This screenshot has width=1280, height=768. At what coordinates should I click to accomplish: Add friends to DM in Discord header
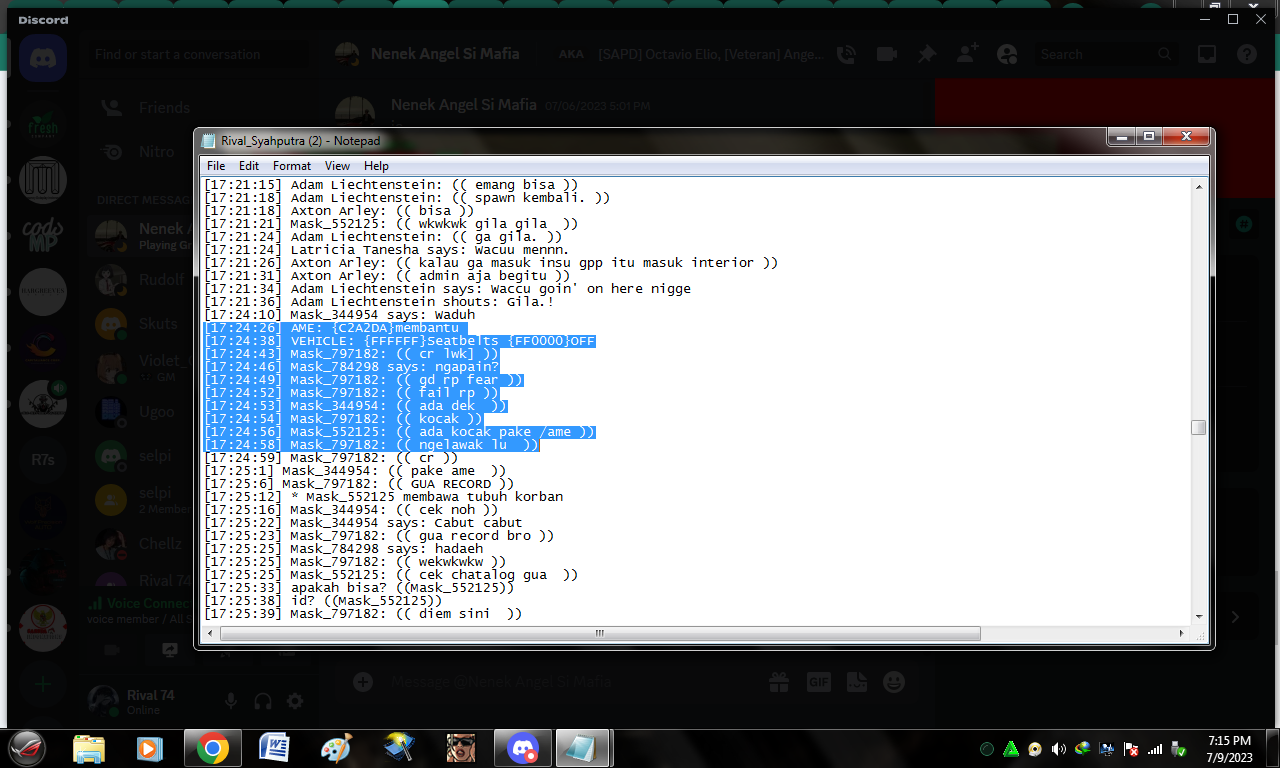tap(967, 54)
